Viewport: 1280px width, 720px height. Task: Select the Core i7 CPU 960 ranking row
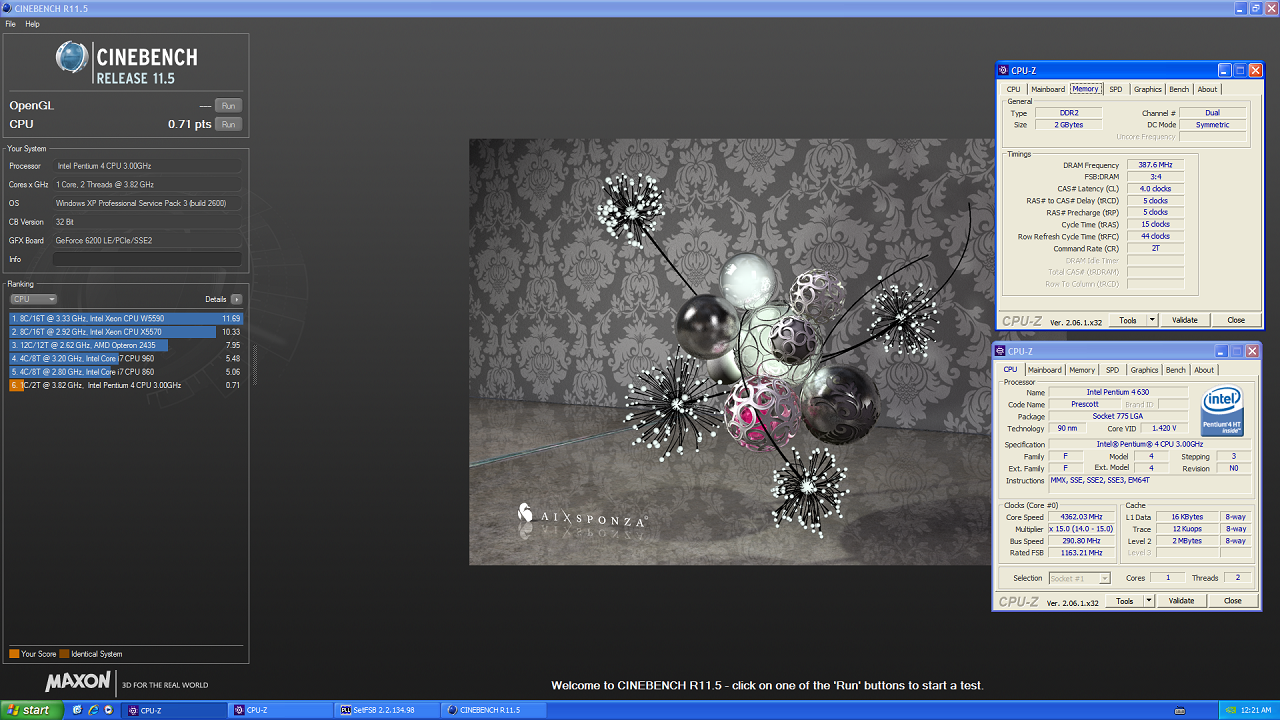pos(126,358)
